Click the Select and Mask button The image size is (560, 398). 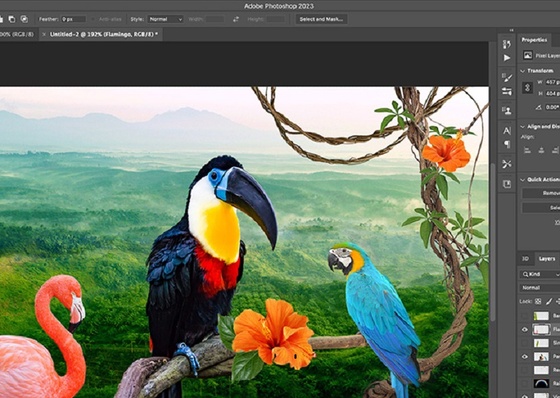click(x=321, y=19)
